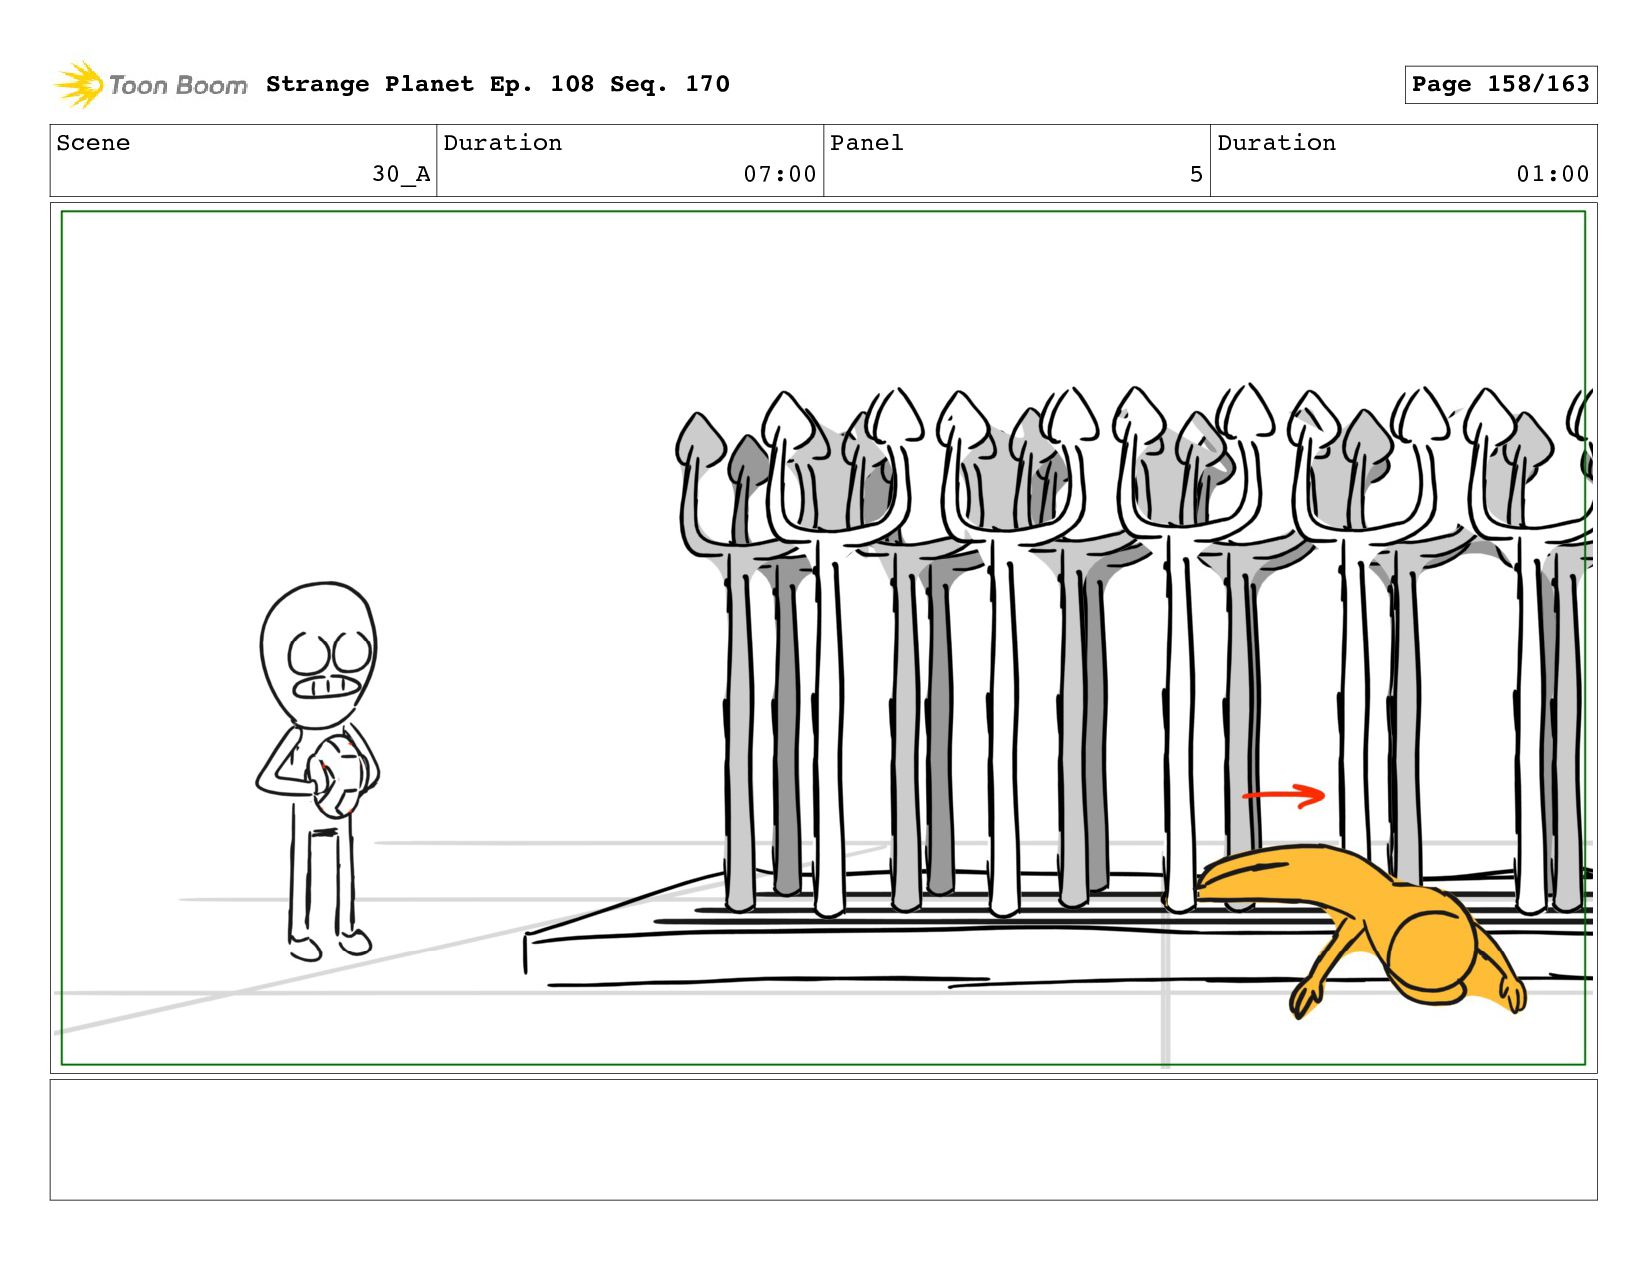Select the panel number '5'
The height and width of the screenshot is (1275, 1650).
pyautogui.click(x=1196, y=174)
